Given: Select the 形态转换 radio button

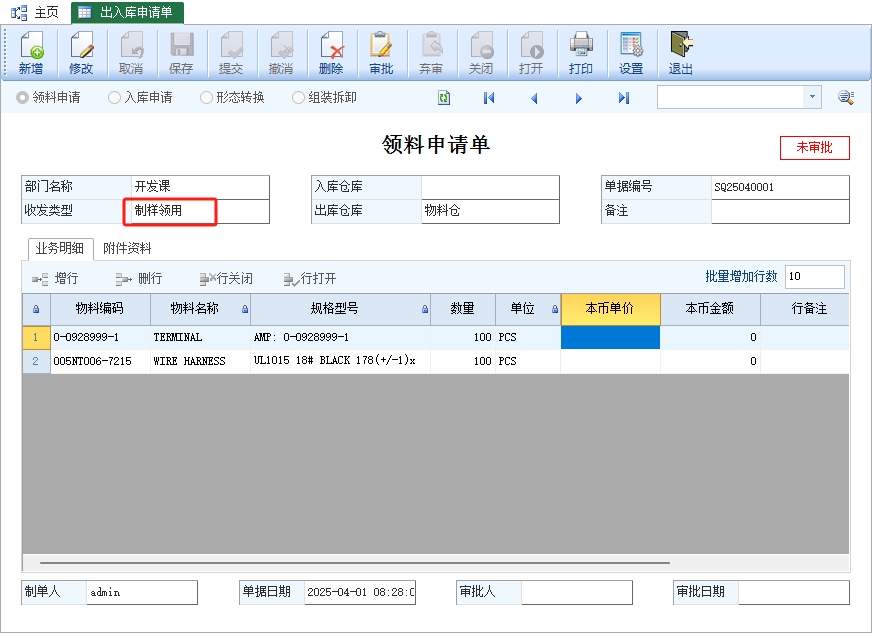Looking at the screenshot, I should tap(206, 98).
